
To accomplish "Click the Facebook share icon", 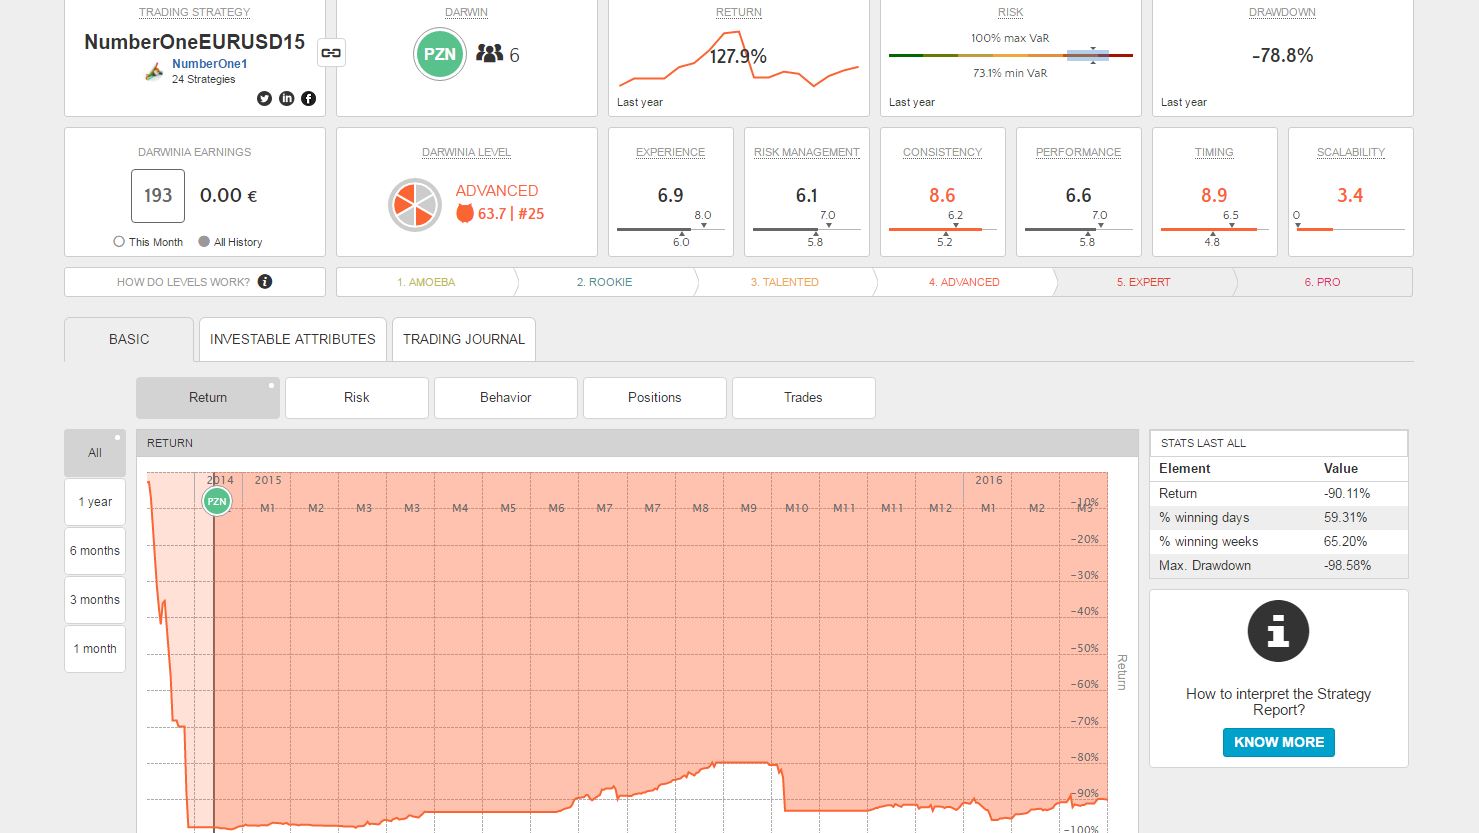I will pos(308,98).
